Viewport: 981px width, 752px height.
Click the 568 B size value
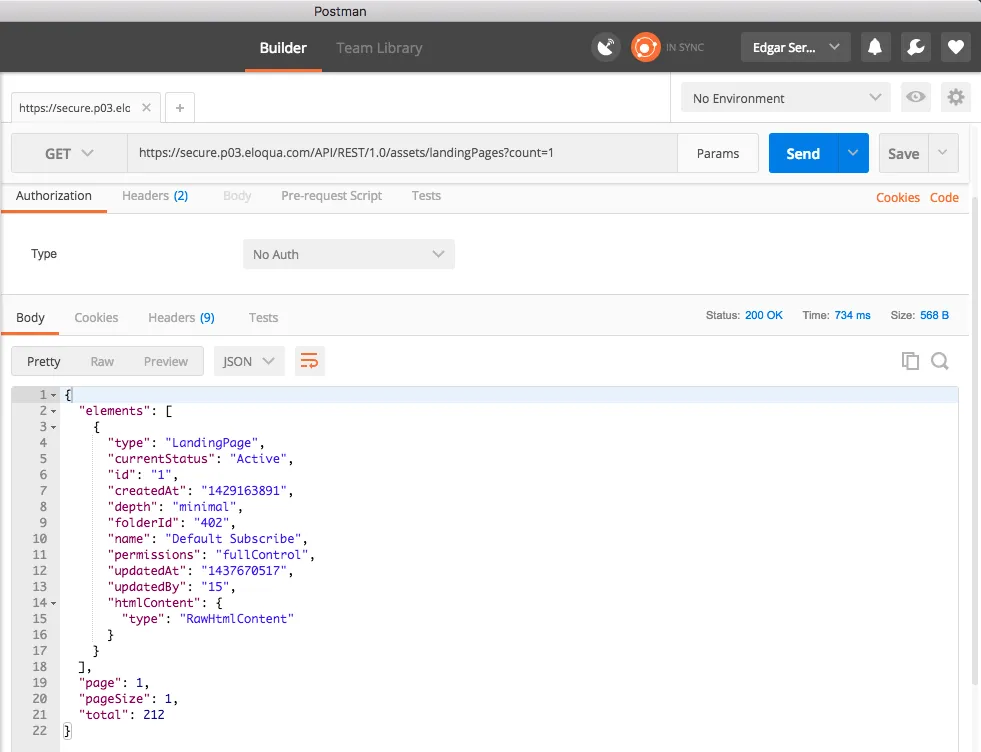point(934,315)
